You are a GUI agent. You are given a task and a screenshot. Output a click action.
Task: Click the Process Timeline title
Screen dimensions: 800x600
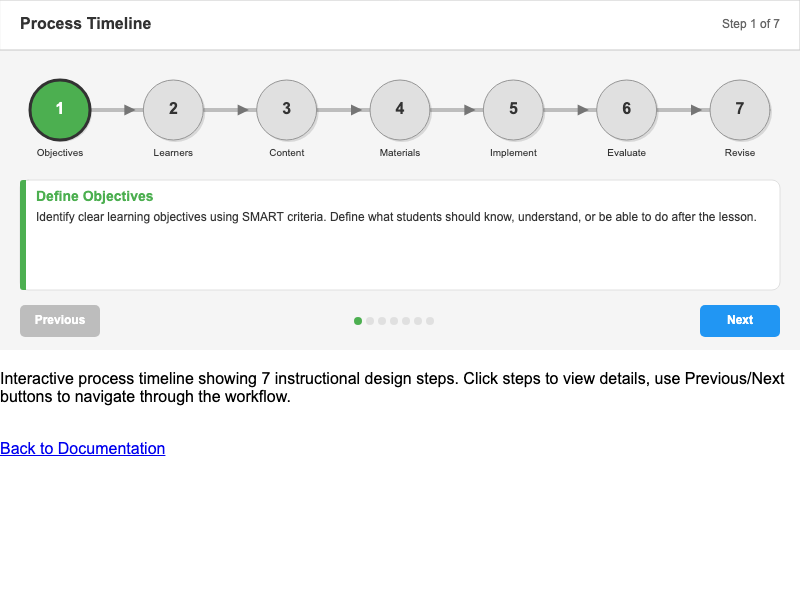[x=85, y=23]
